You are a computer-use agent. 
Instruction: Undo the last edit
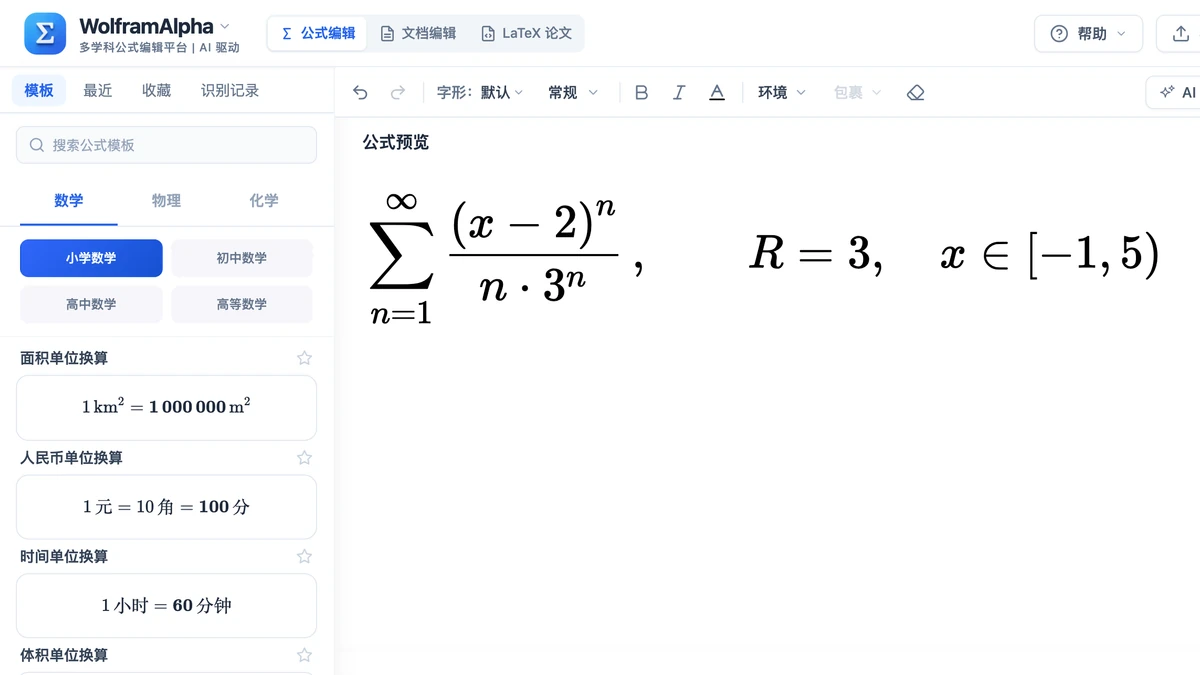coord(361,93)
